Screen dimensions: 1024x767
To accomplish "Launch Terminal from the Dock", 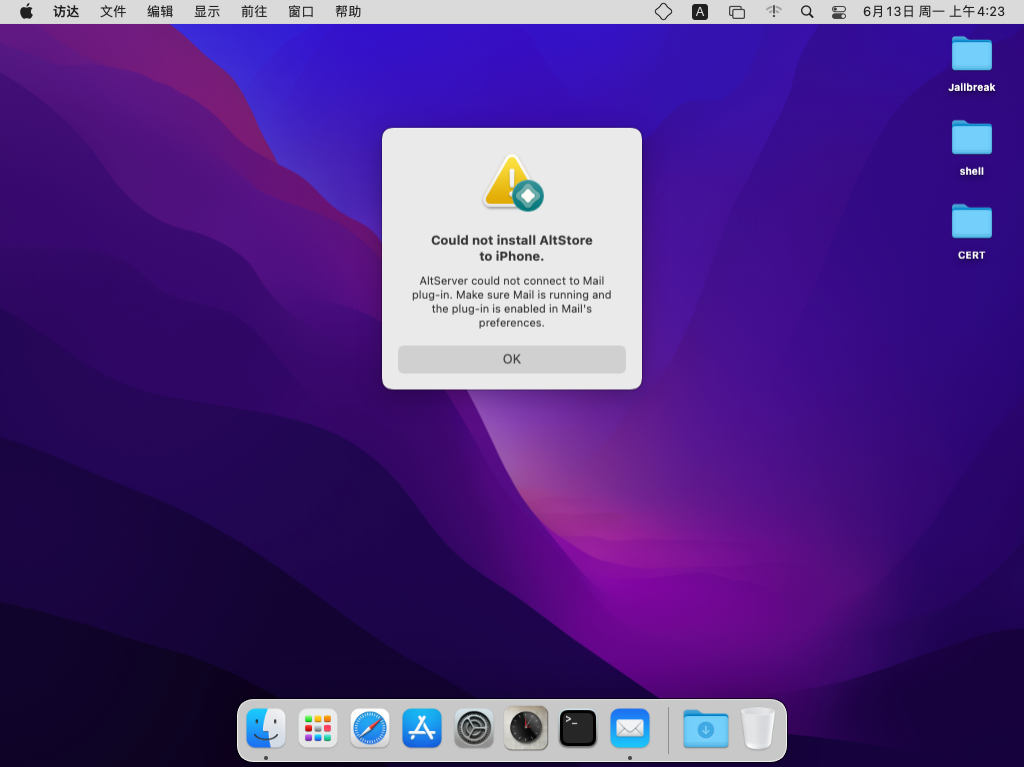I will tap(578, 728).
